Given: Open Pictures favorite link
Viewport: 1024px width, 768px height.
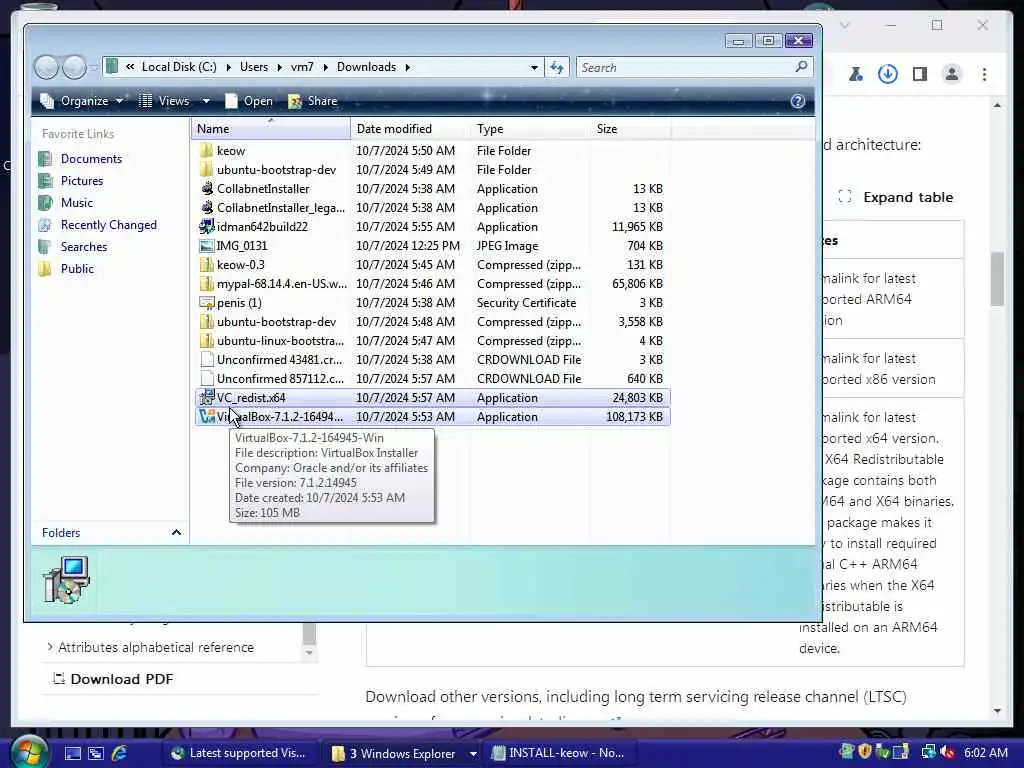Looking at the screenshot, I should [82, 181].
